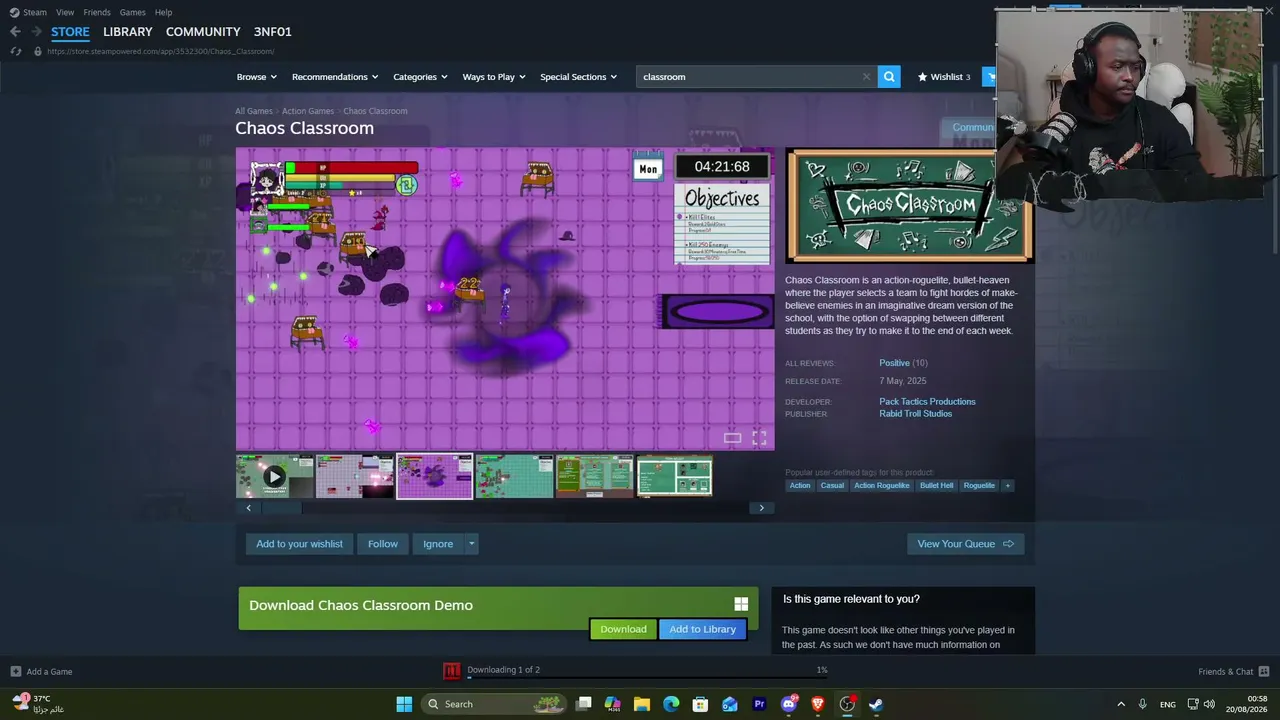
Task: Toggle fullscreen on the screenshot viewer
Action: (x=759, y=438)
